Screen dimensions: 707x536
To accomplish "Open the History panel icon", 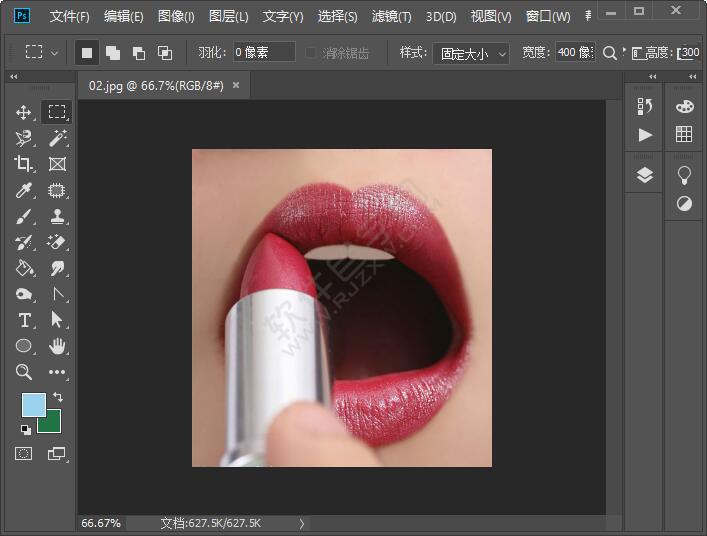I will (x=645, y=107).
